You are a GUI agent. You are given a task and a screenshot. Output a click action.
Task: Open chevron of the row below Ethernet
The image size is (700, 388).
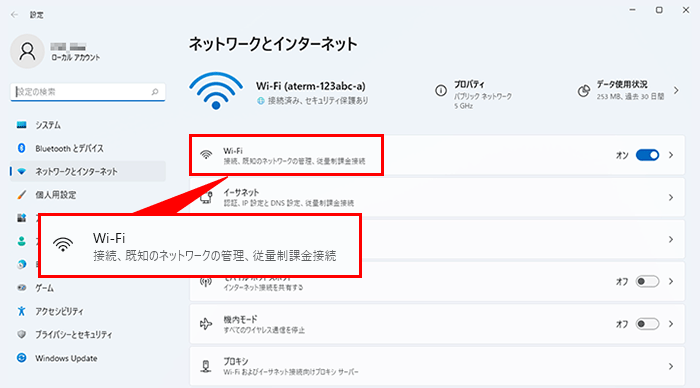coord(671,239)
